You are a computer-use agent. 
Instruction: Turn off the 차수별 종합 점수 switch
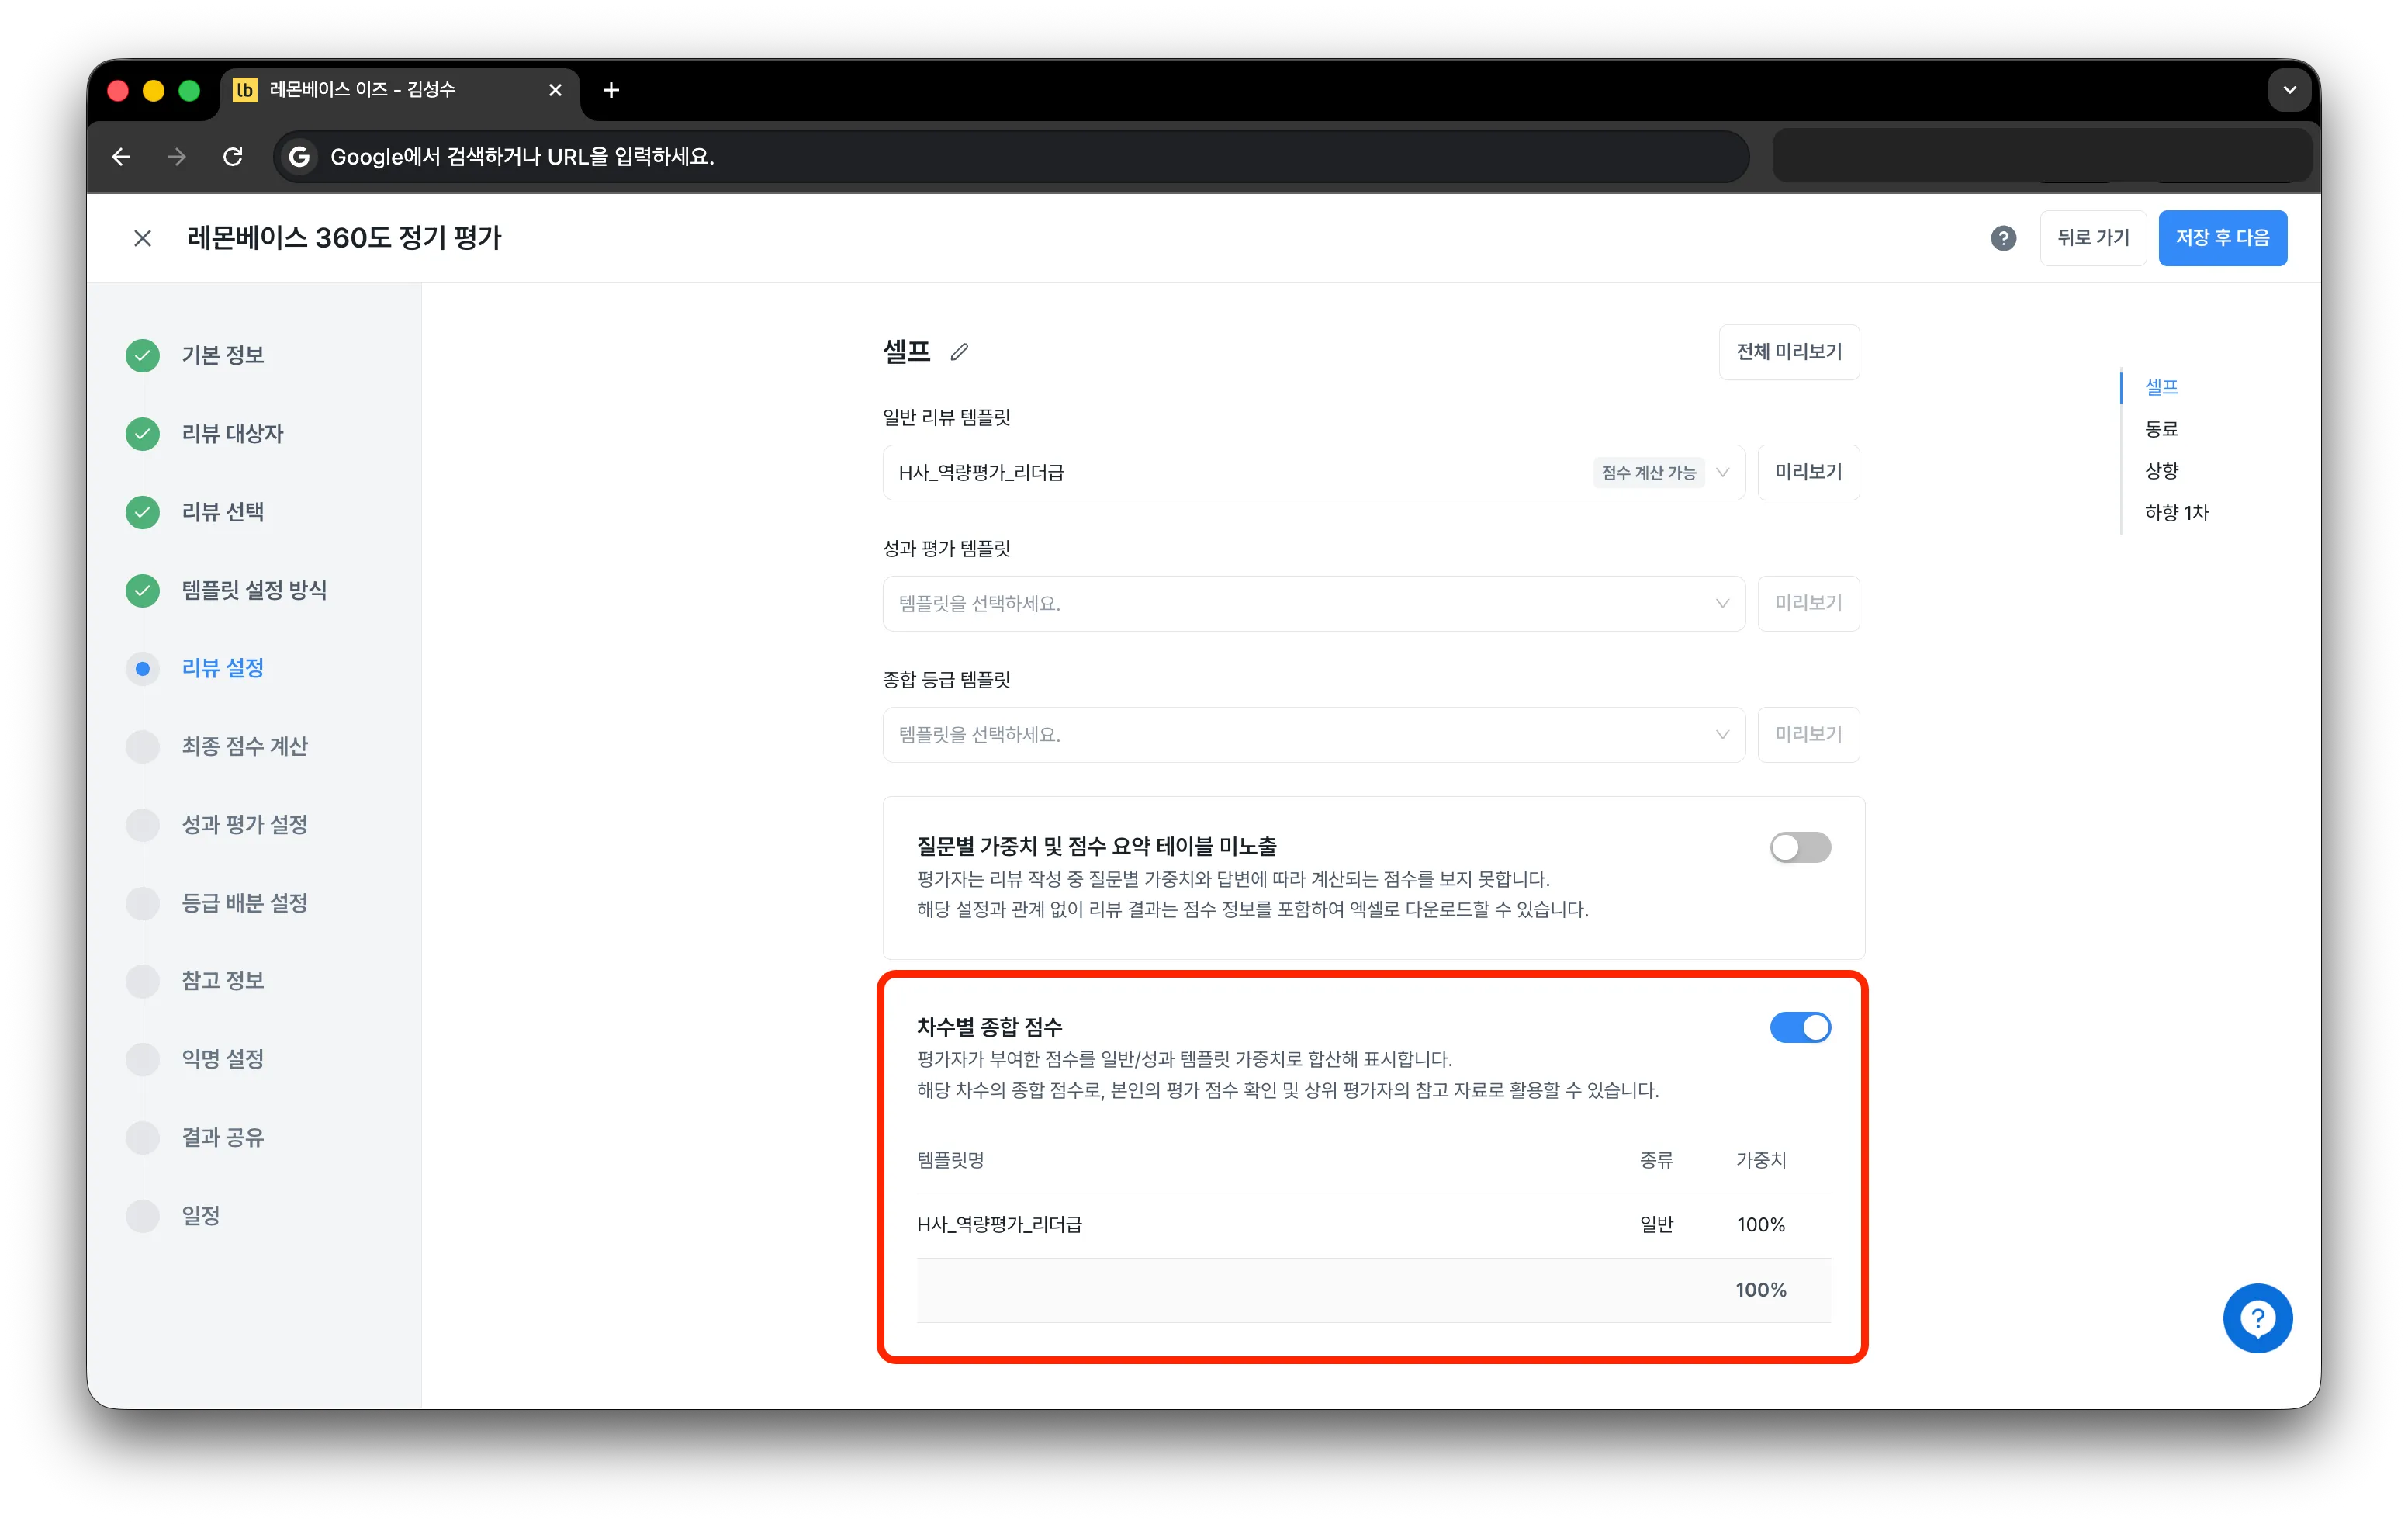click(1800, 1027)
